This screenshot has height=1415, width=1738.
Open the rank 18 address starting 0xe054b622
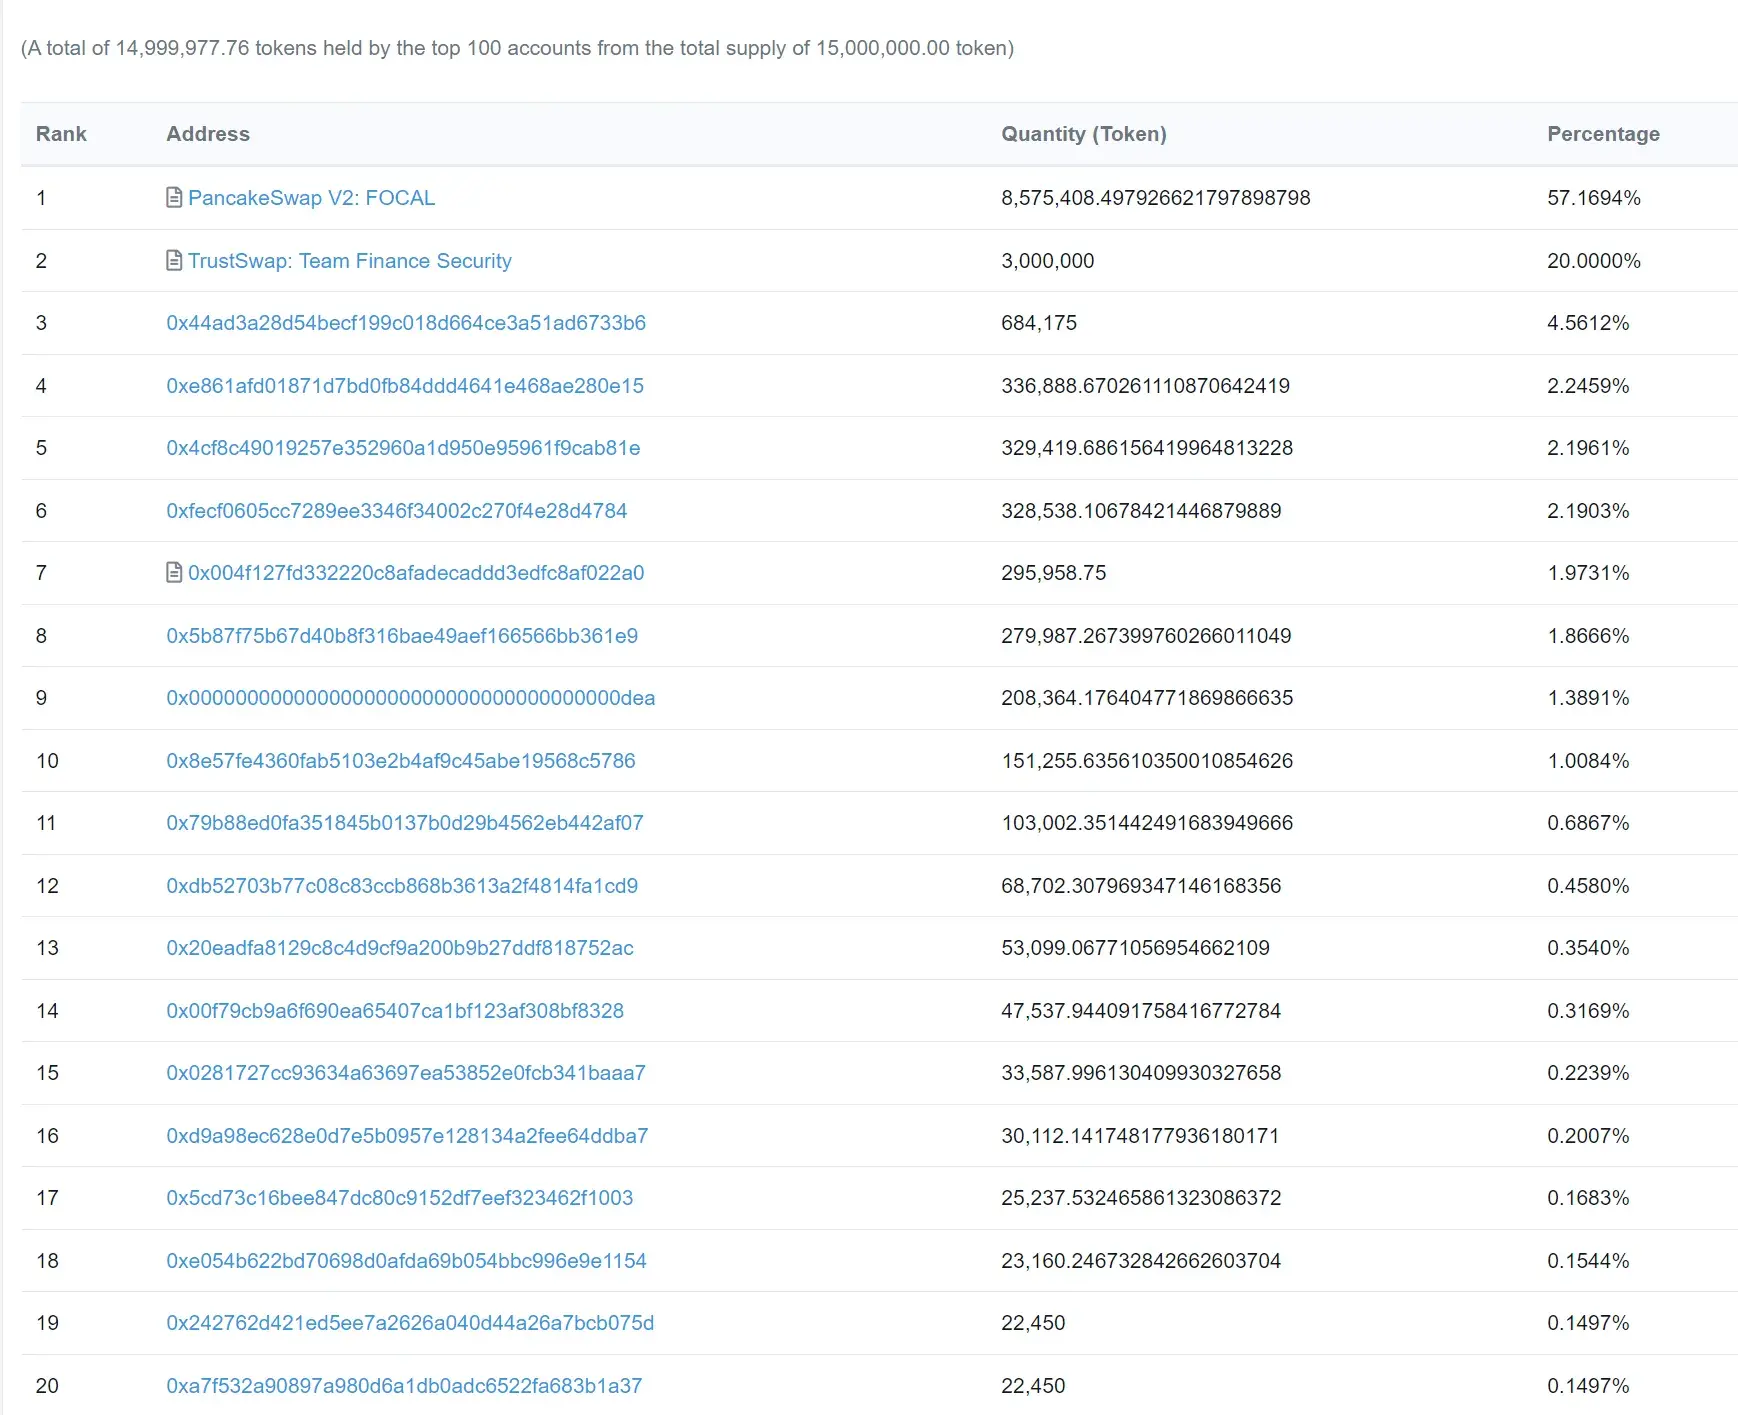coord(406,1261)
